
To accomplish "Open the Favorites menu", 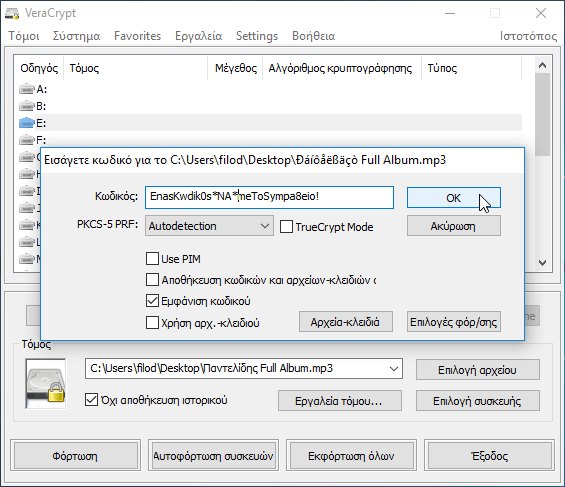I will [x=138, y=36].
